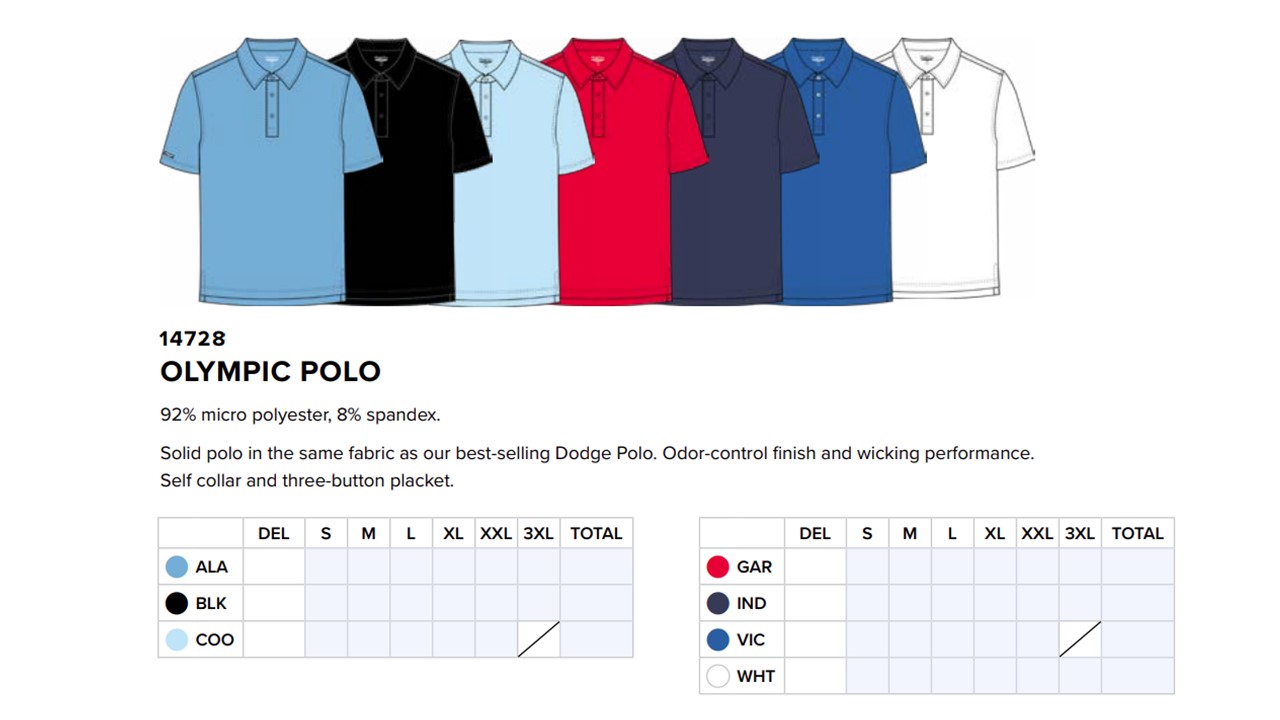The width and height of the screenshot is (1280, 720).
Task: Click the IND row TOTAL cell
Action: 1137,603
